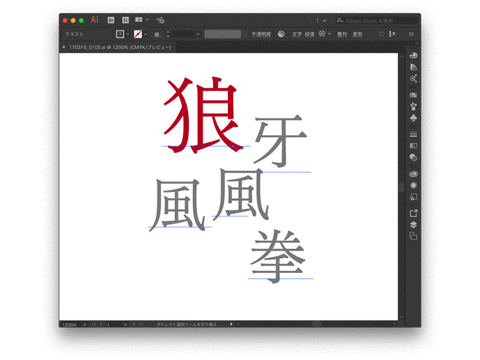Click the gray 拳 character on canvas
This screenshot has width=480, height=360.
(x=278, y=256)
